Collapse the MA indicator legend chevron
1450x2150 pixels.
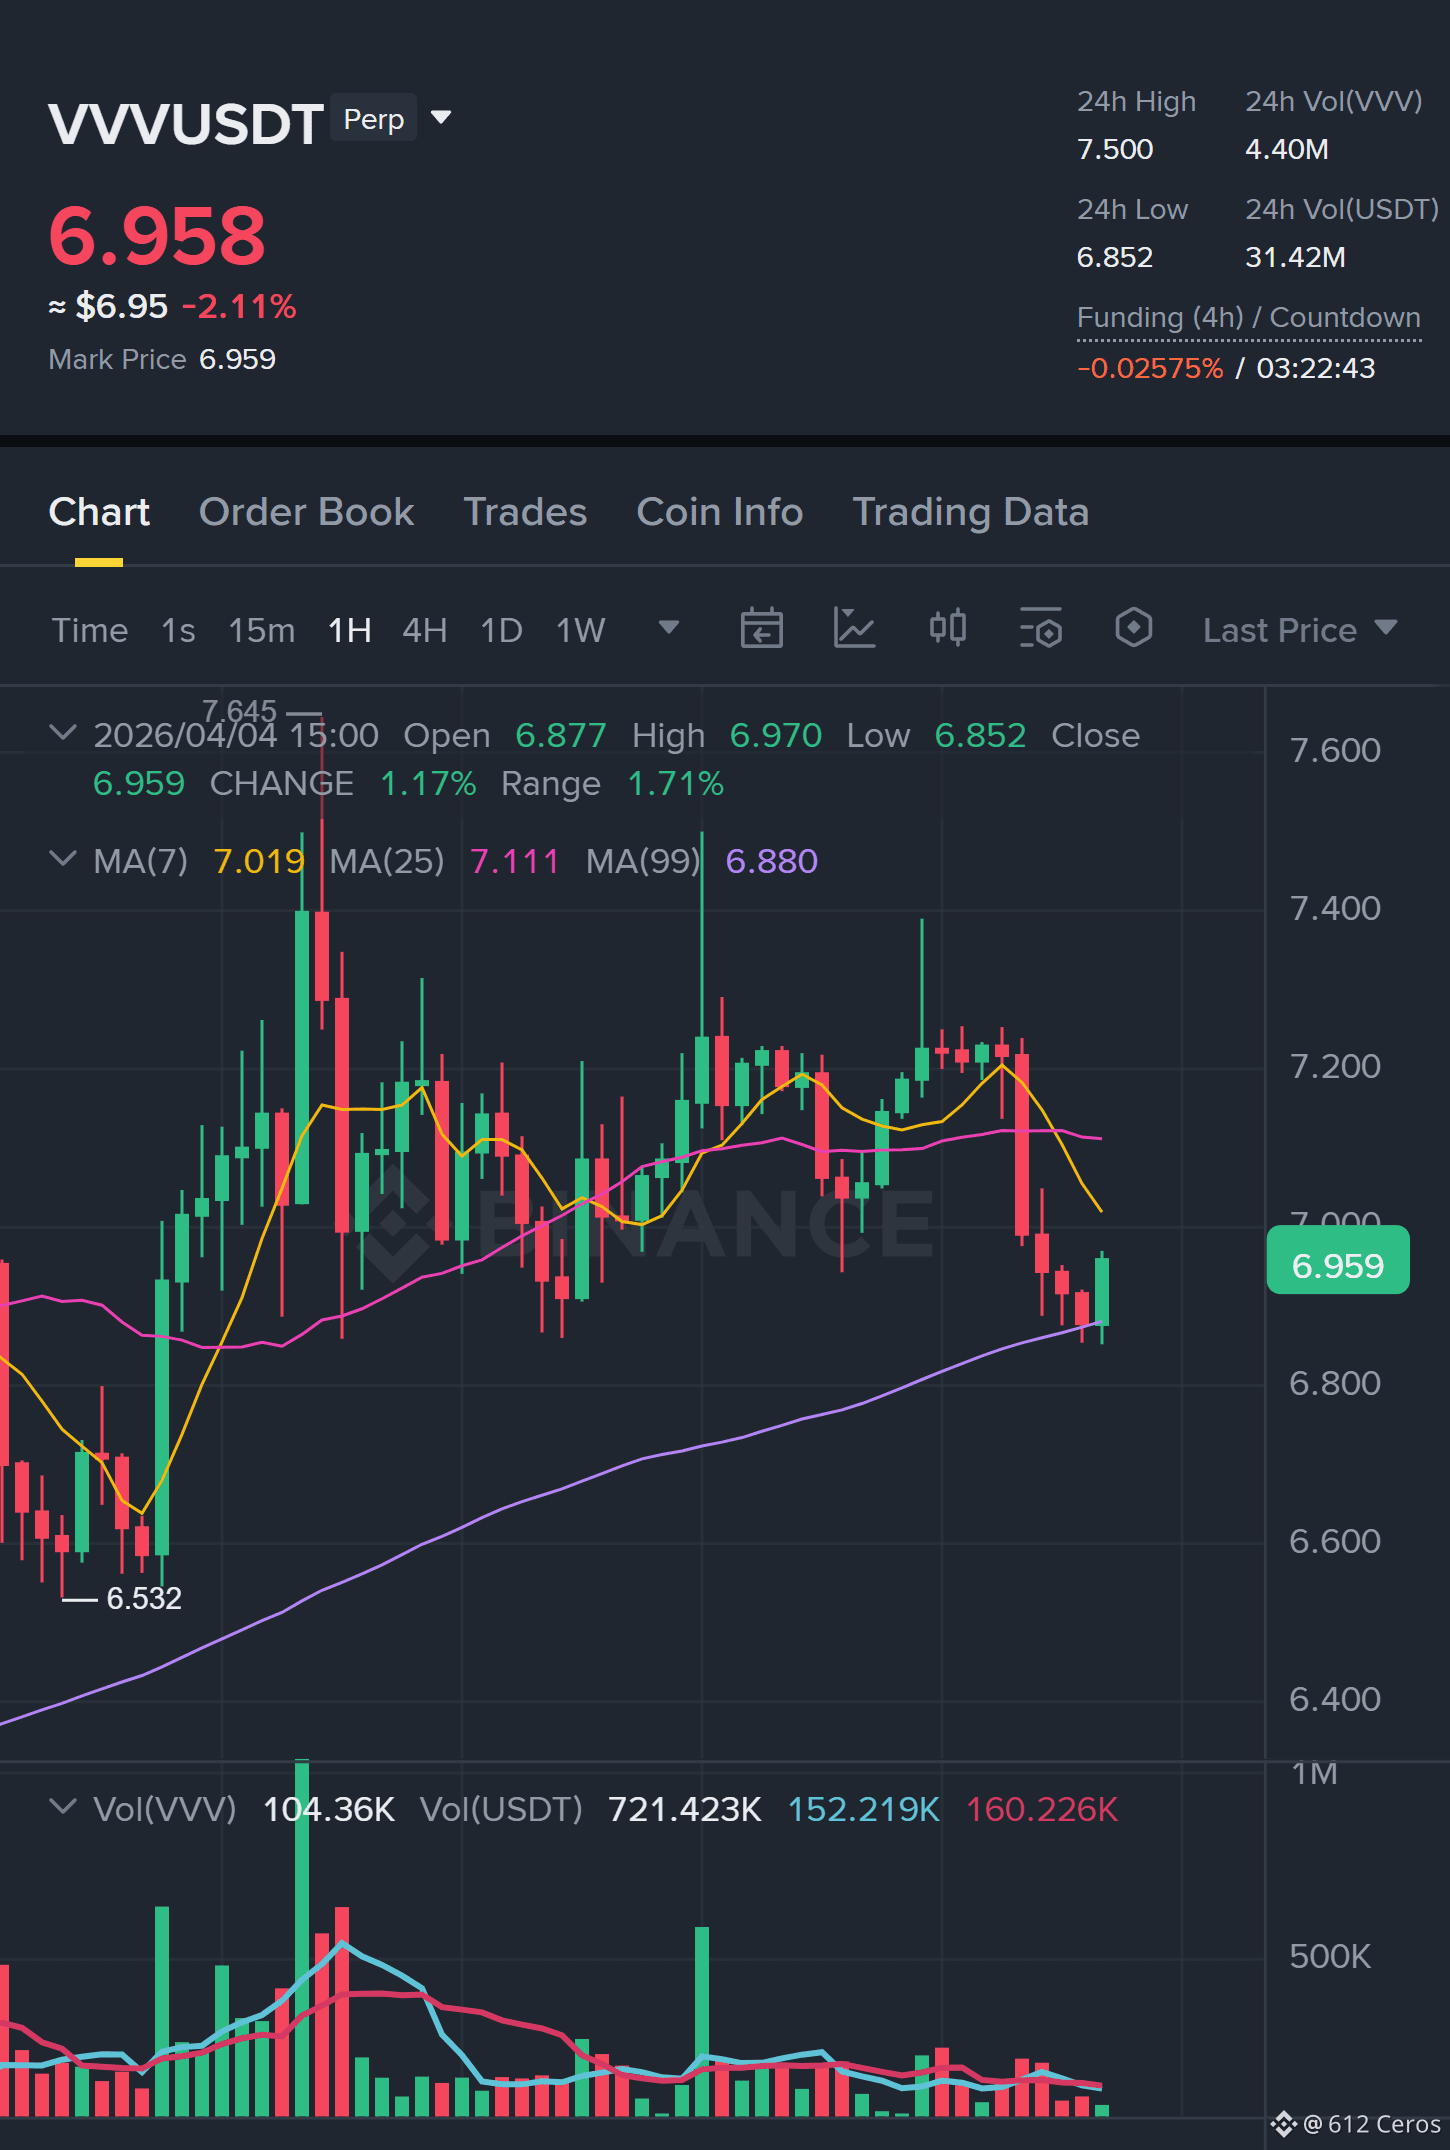[62, 859]
